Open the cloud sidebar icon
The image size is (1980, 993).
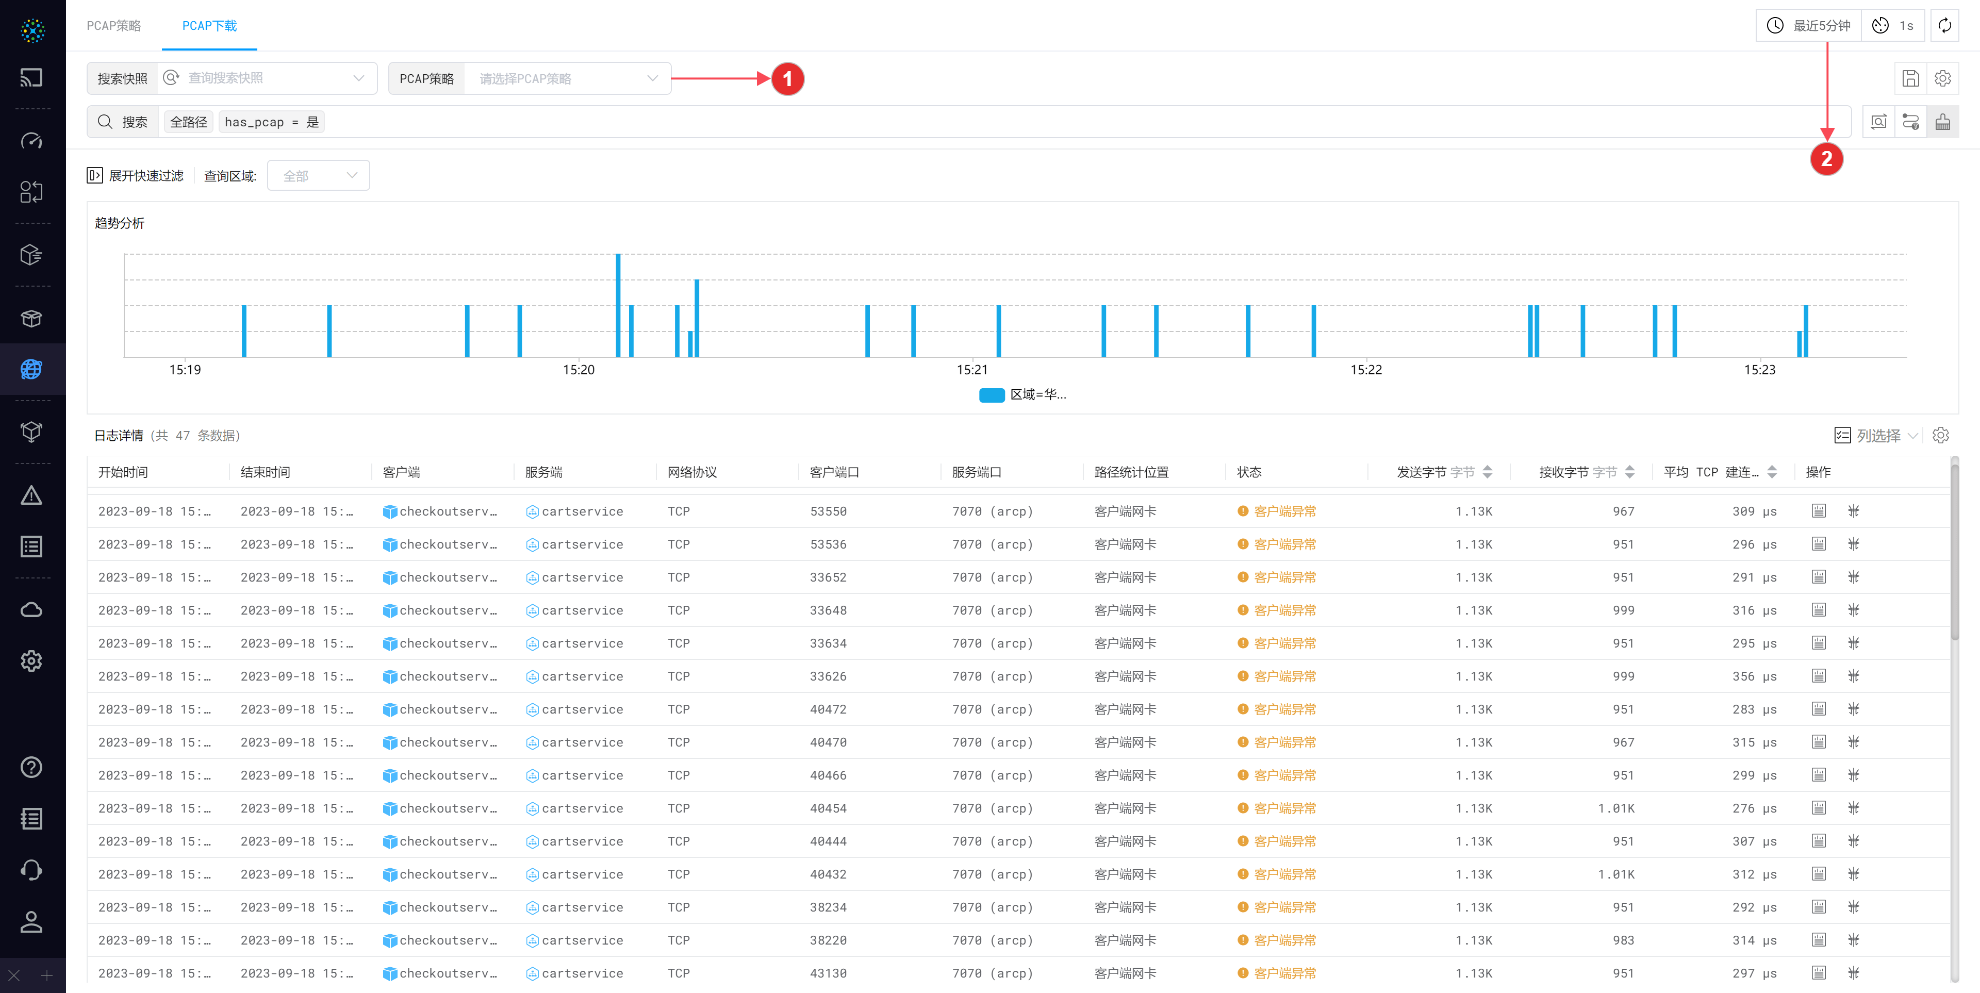tap(32, 610)
